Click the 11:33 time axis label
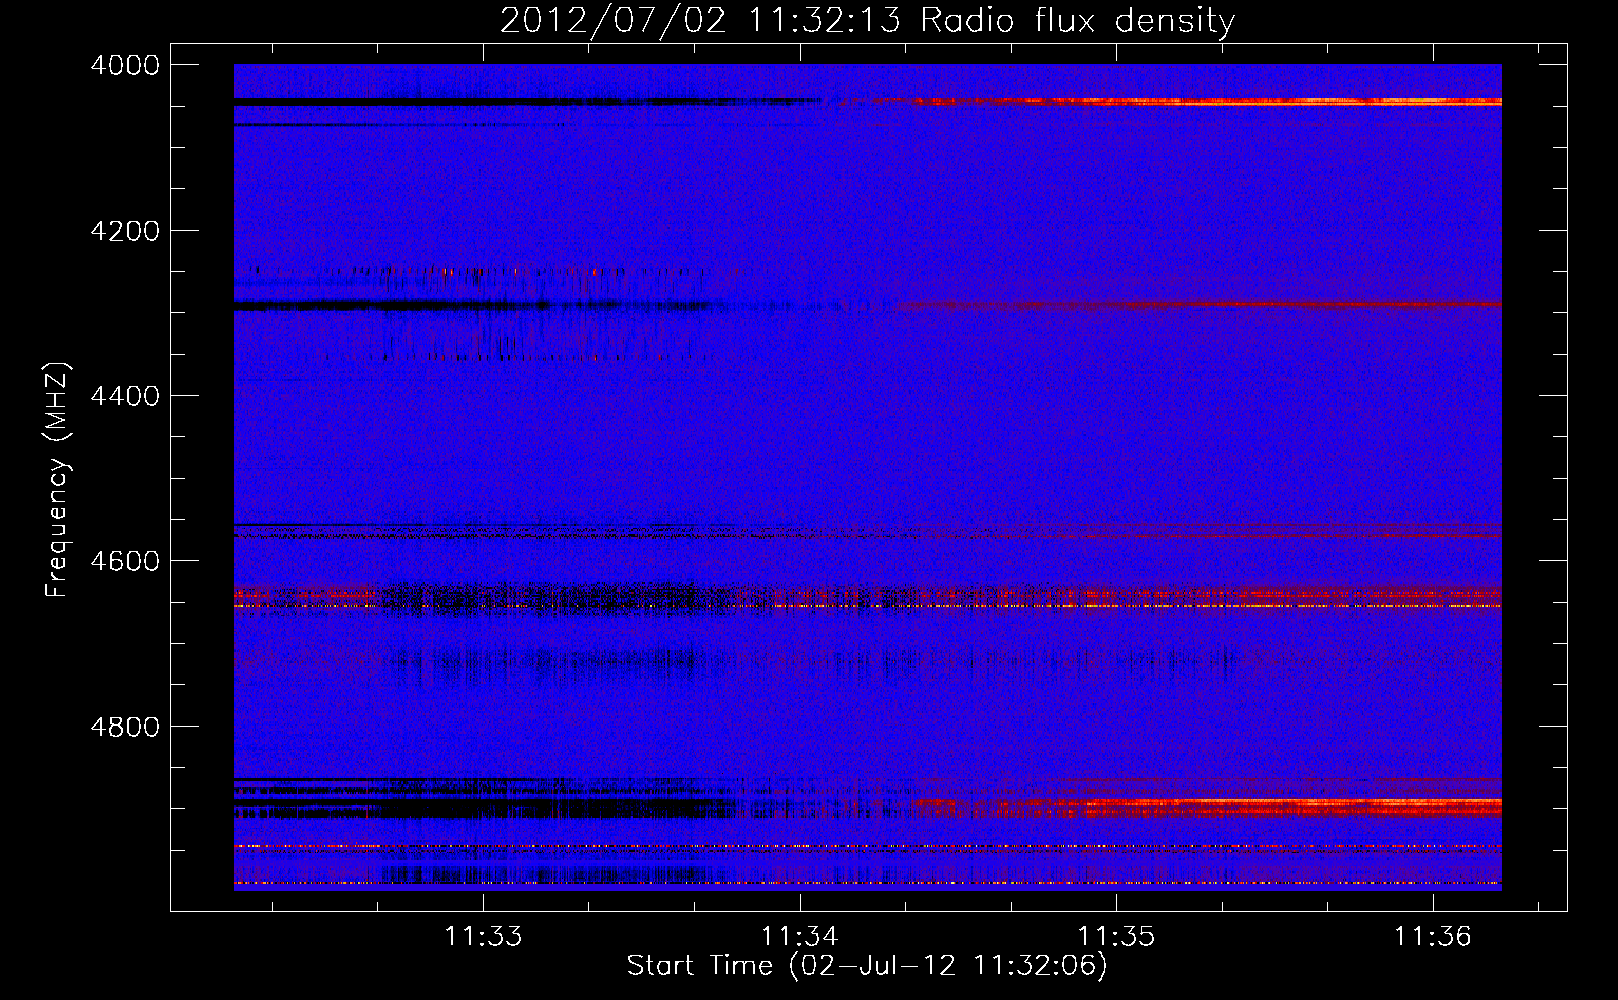 click(x=484, y=937)
